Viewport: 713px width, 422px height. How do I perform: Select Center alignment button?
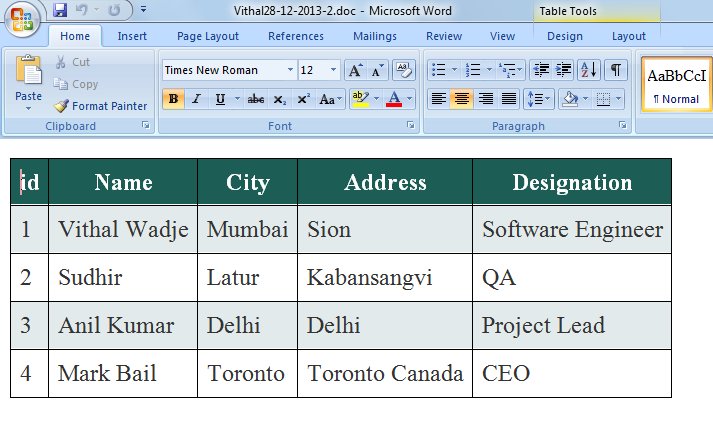[x=462, y=99]
